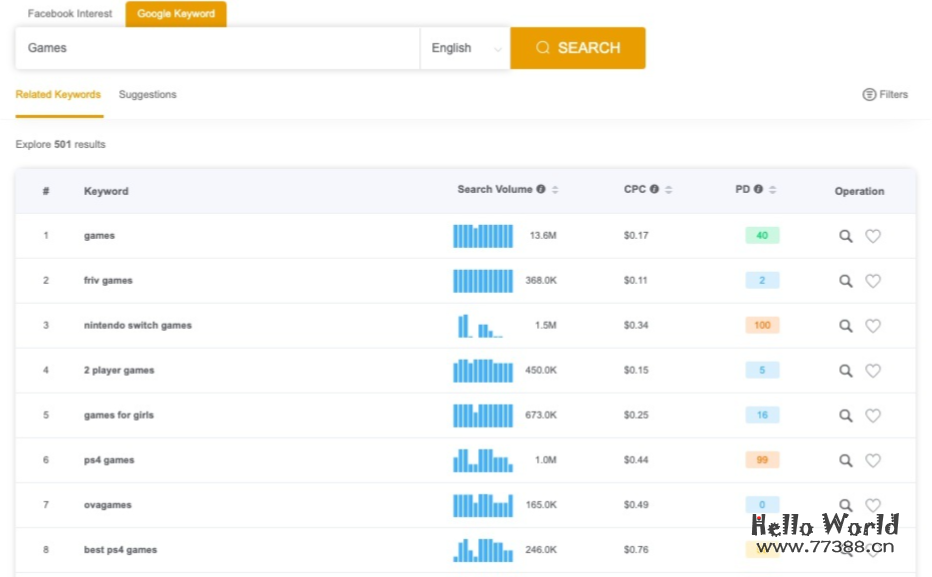This screenshot has width=932, height=577.
Task: Toggle heart for '2 player games'
Action: click(x=873, y=371)
